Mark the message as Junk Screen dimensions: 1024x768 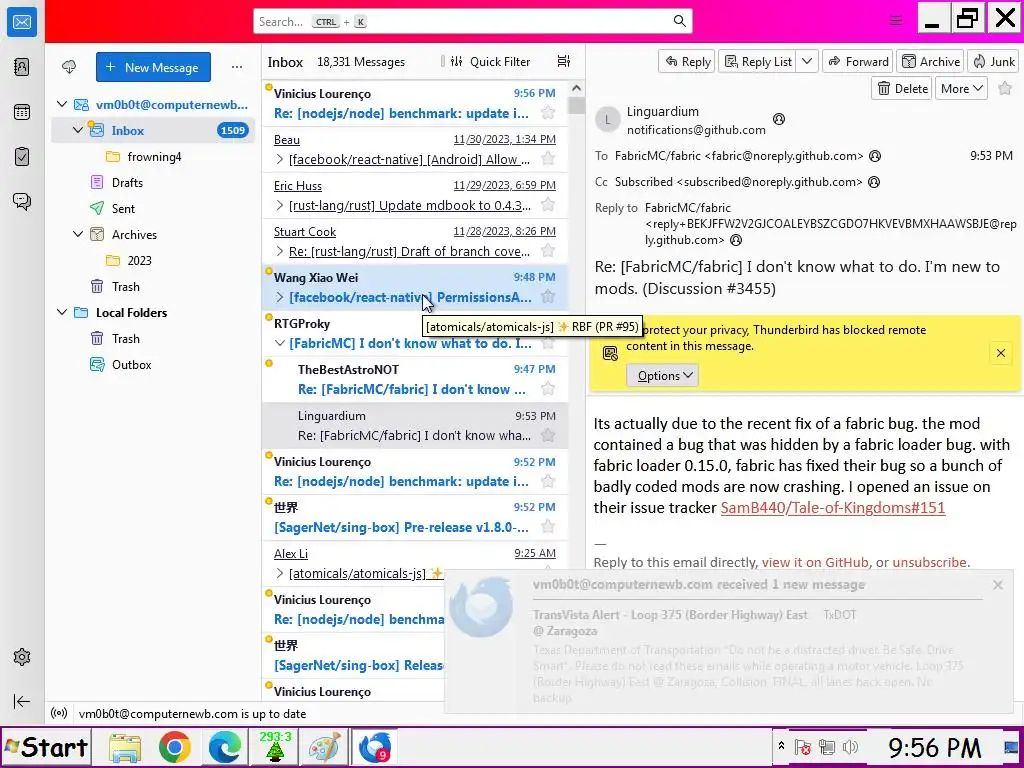(x=994, y=61)
